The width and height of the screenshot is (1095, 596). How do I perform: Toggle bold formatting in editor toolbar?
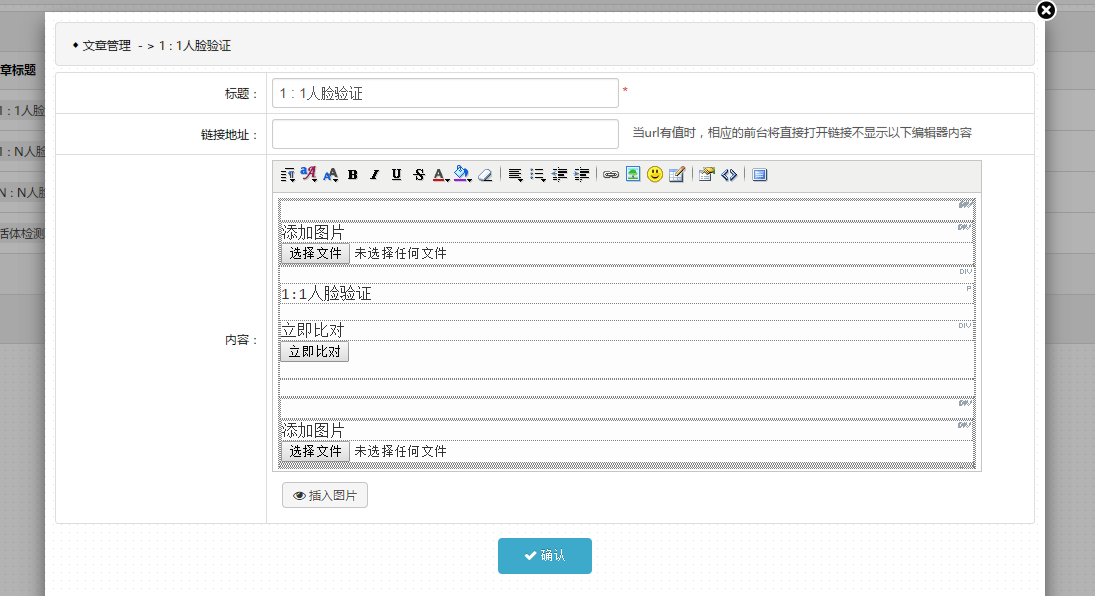[353, 175]
